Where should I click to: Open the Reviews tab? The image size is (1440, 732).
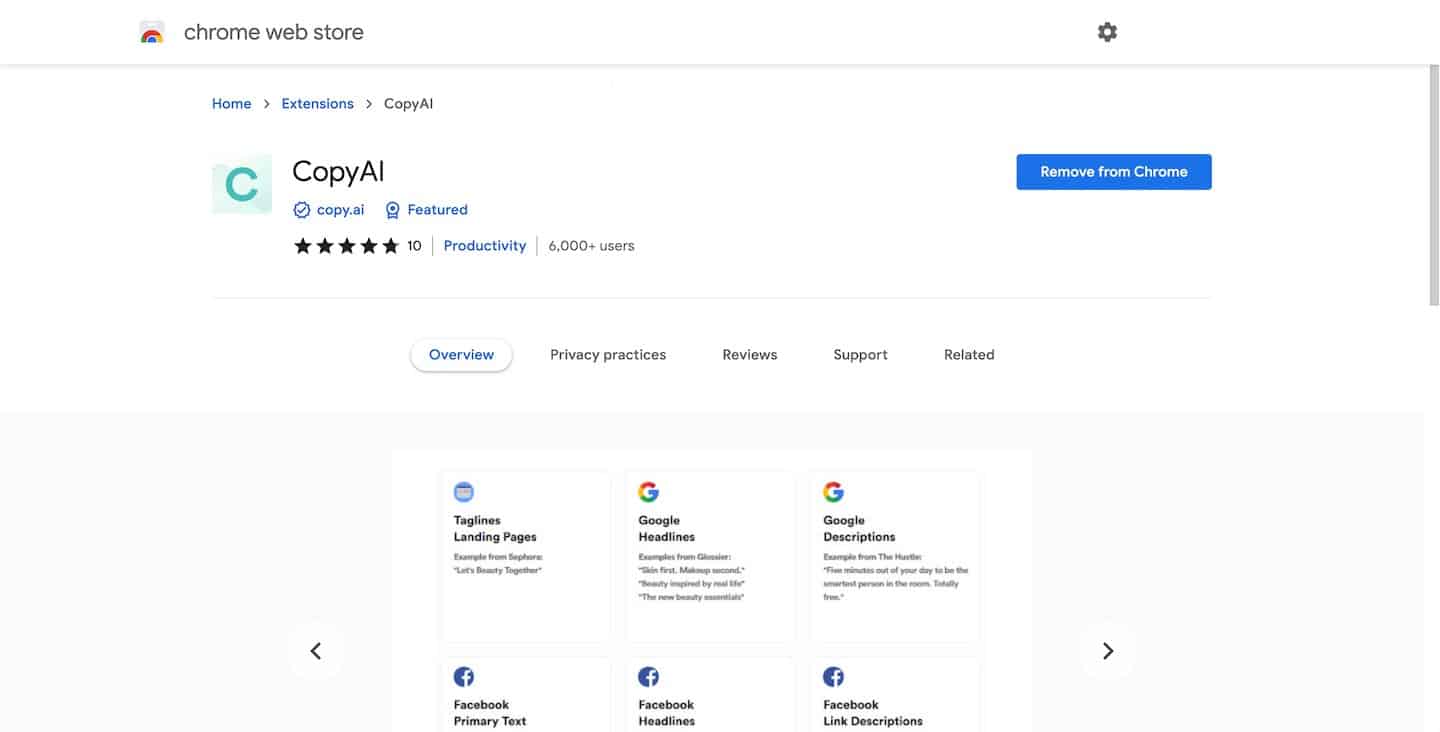coord(750,355)
